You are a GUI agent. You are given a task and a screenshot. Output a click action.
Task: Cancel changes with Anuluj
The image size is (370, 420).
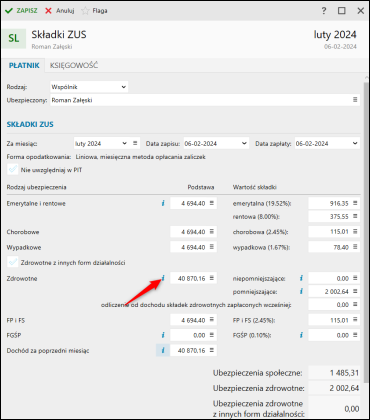click(x=60, y=11)
